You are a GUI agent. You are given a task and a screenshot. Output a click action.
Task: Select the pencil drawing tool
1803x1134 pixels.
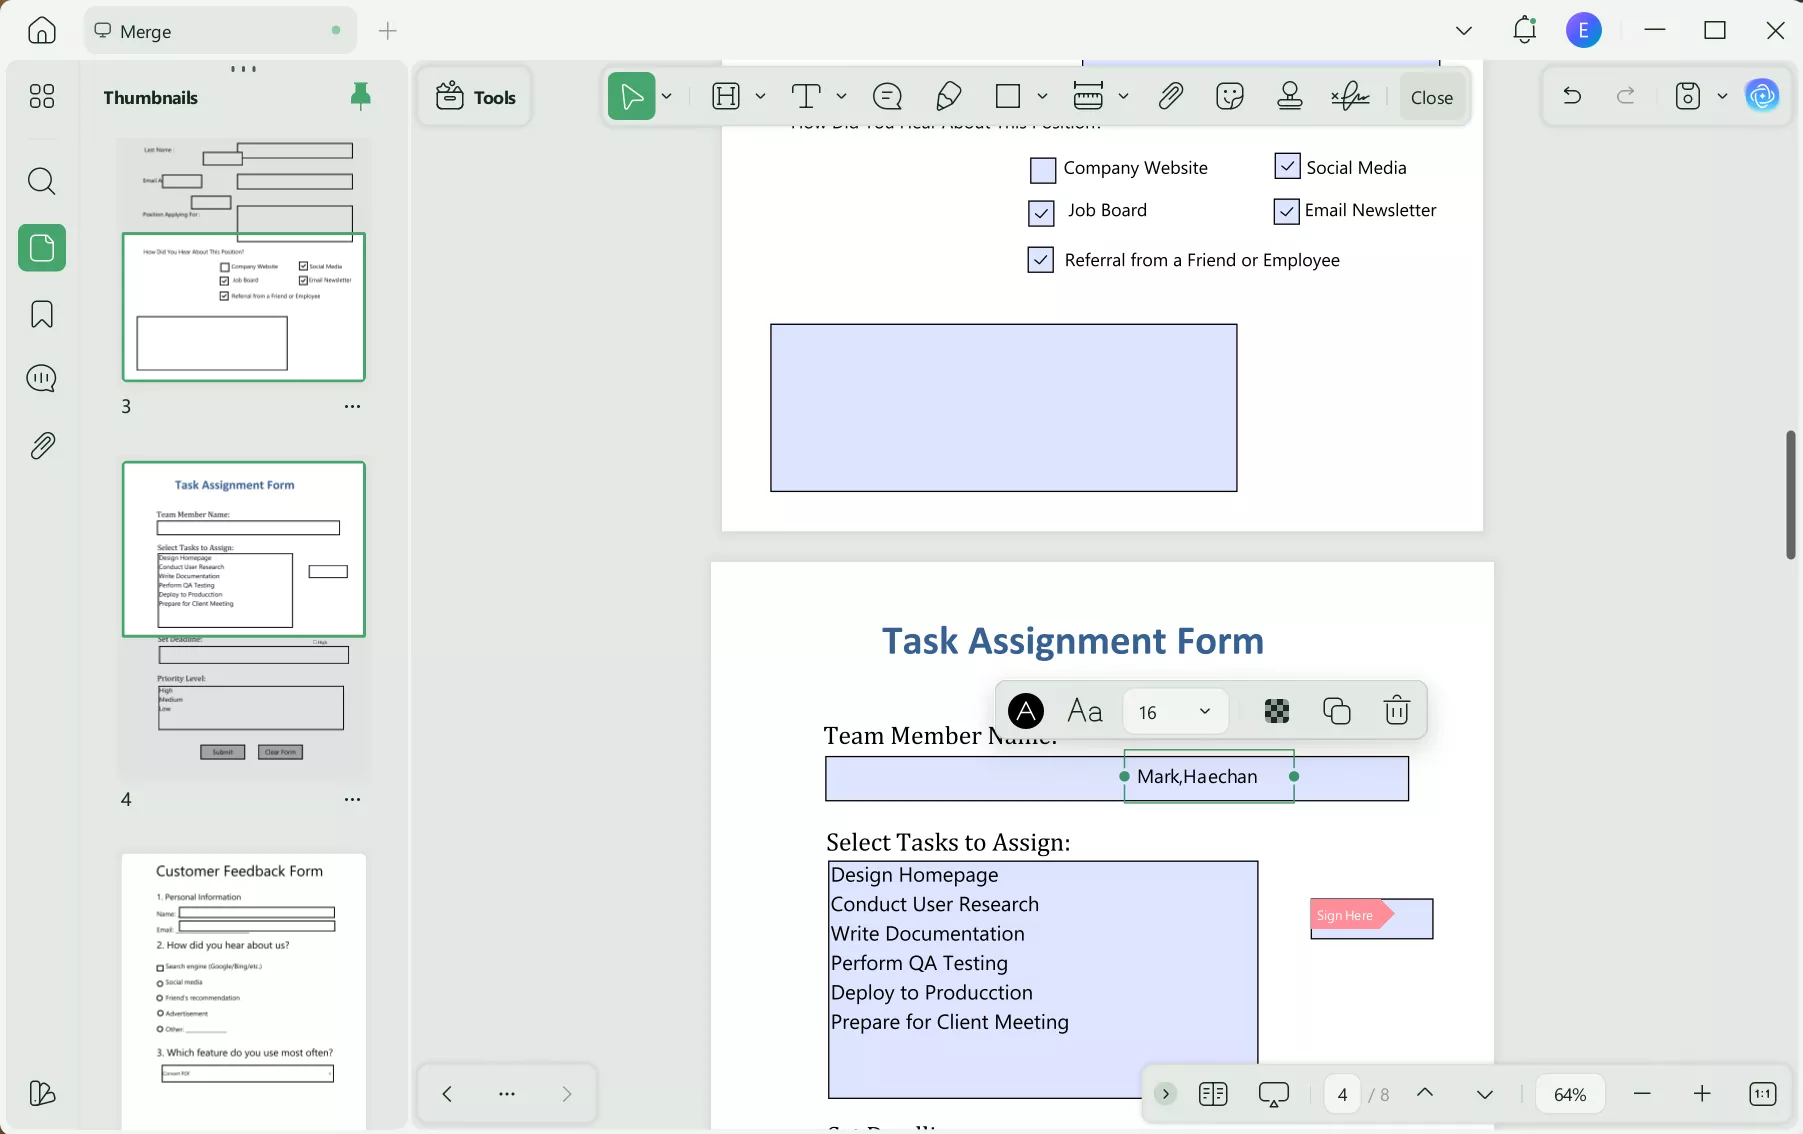pyautogui.click(x=948, y=96)
